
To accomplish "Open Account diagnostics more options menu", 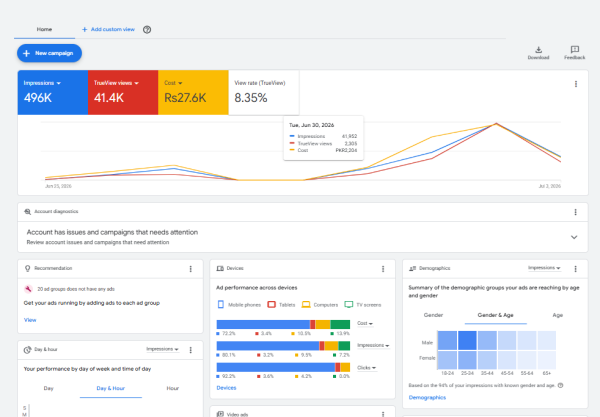I will tap(576, 212).
